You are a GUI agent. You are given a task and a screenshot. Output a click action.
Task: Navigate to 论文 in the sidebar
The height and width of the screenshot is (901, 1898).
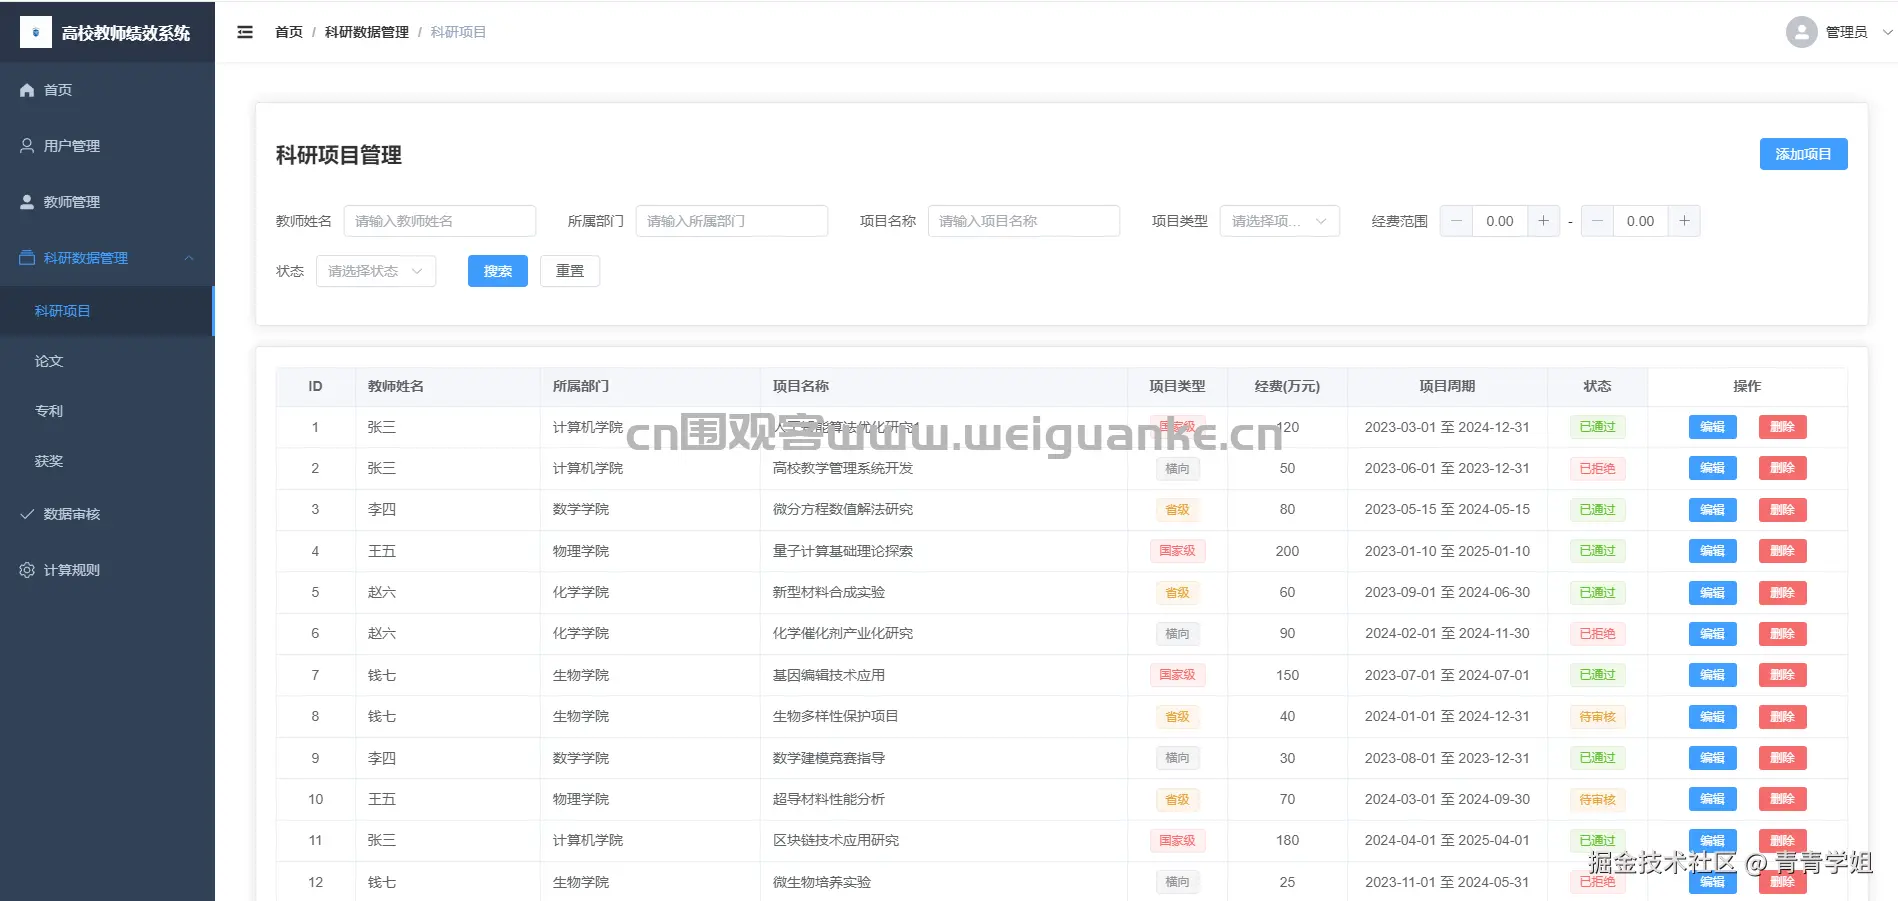pyautogui.click(x=49, y=361)
